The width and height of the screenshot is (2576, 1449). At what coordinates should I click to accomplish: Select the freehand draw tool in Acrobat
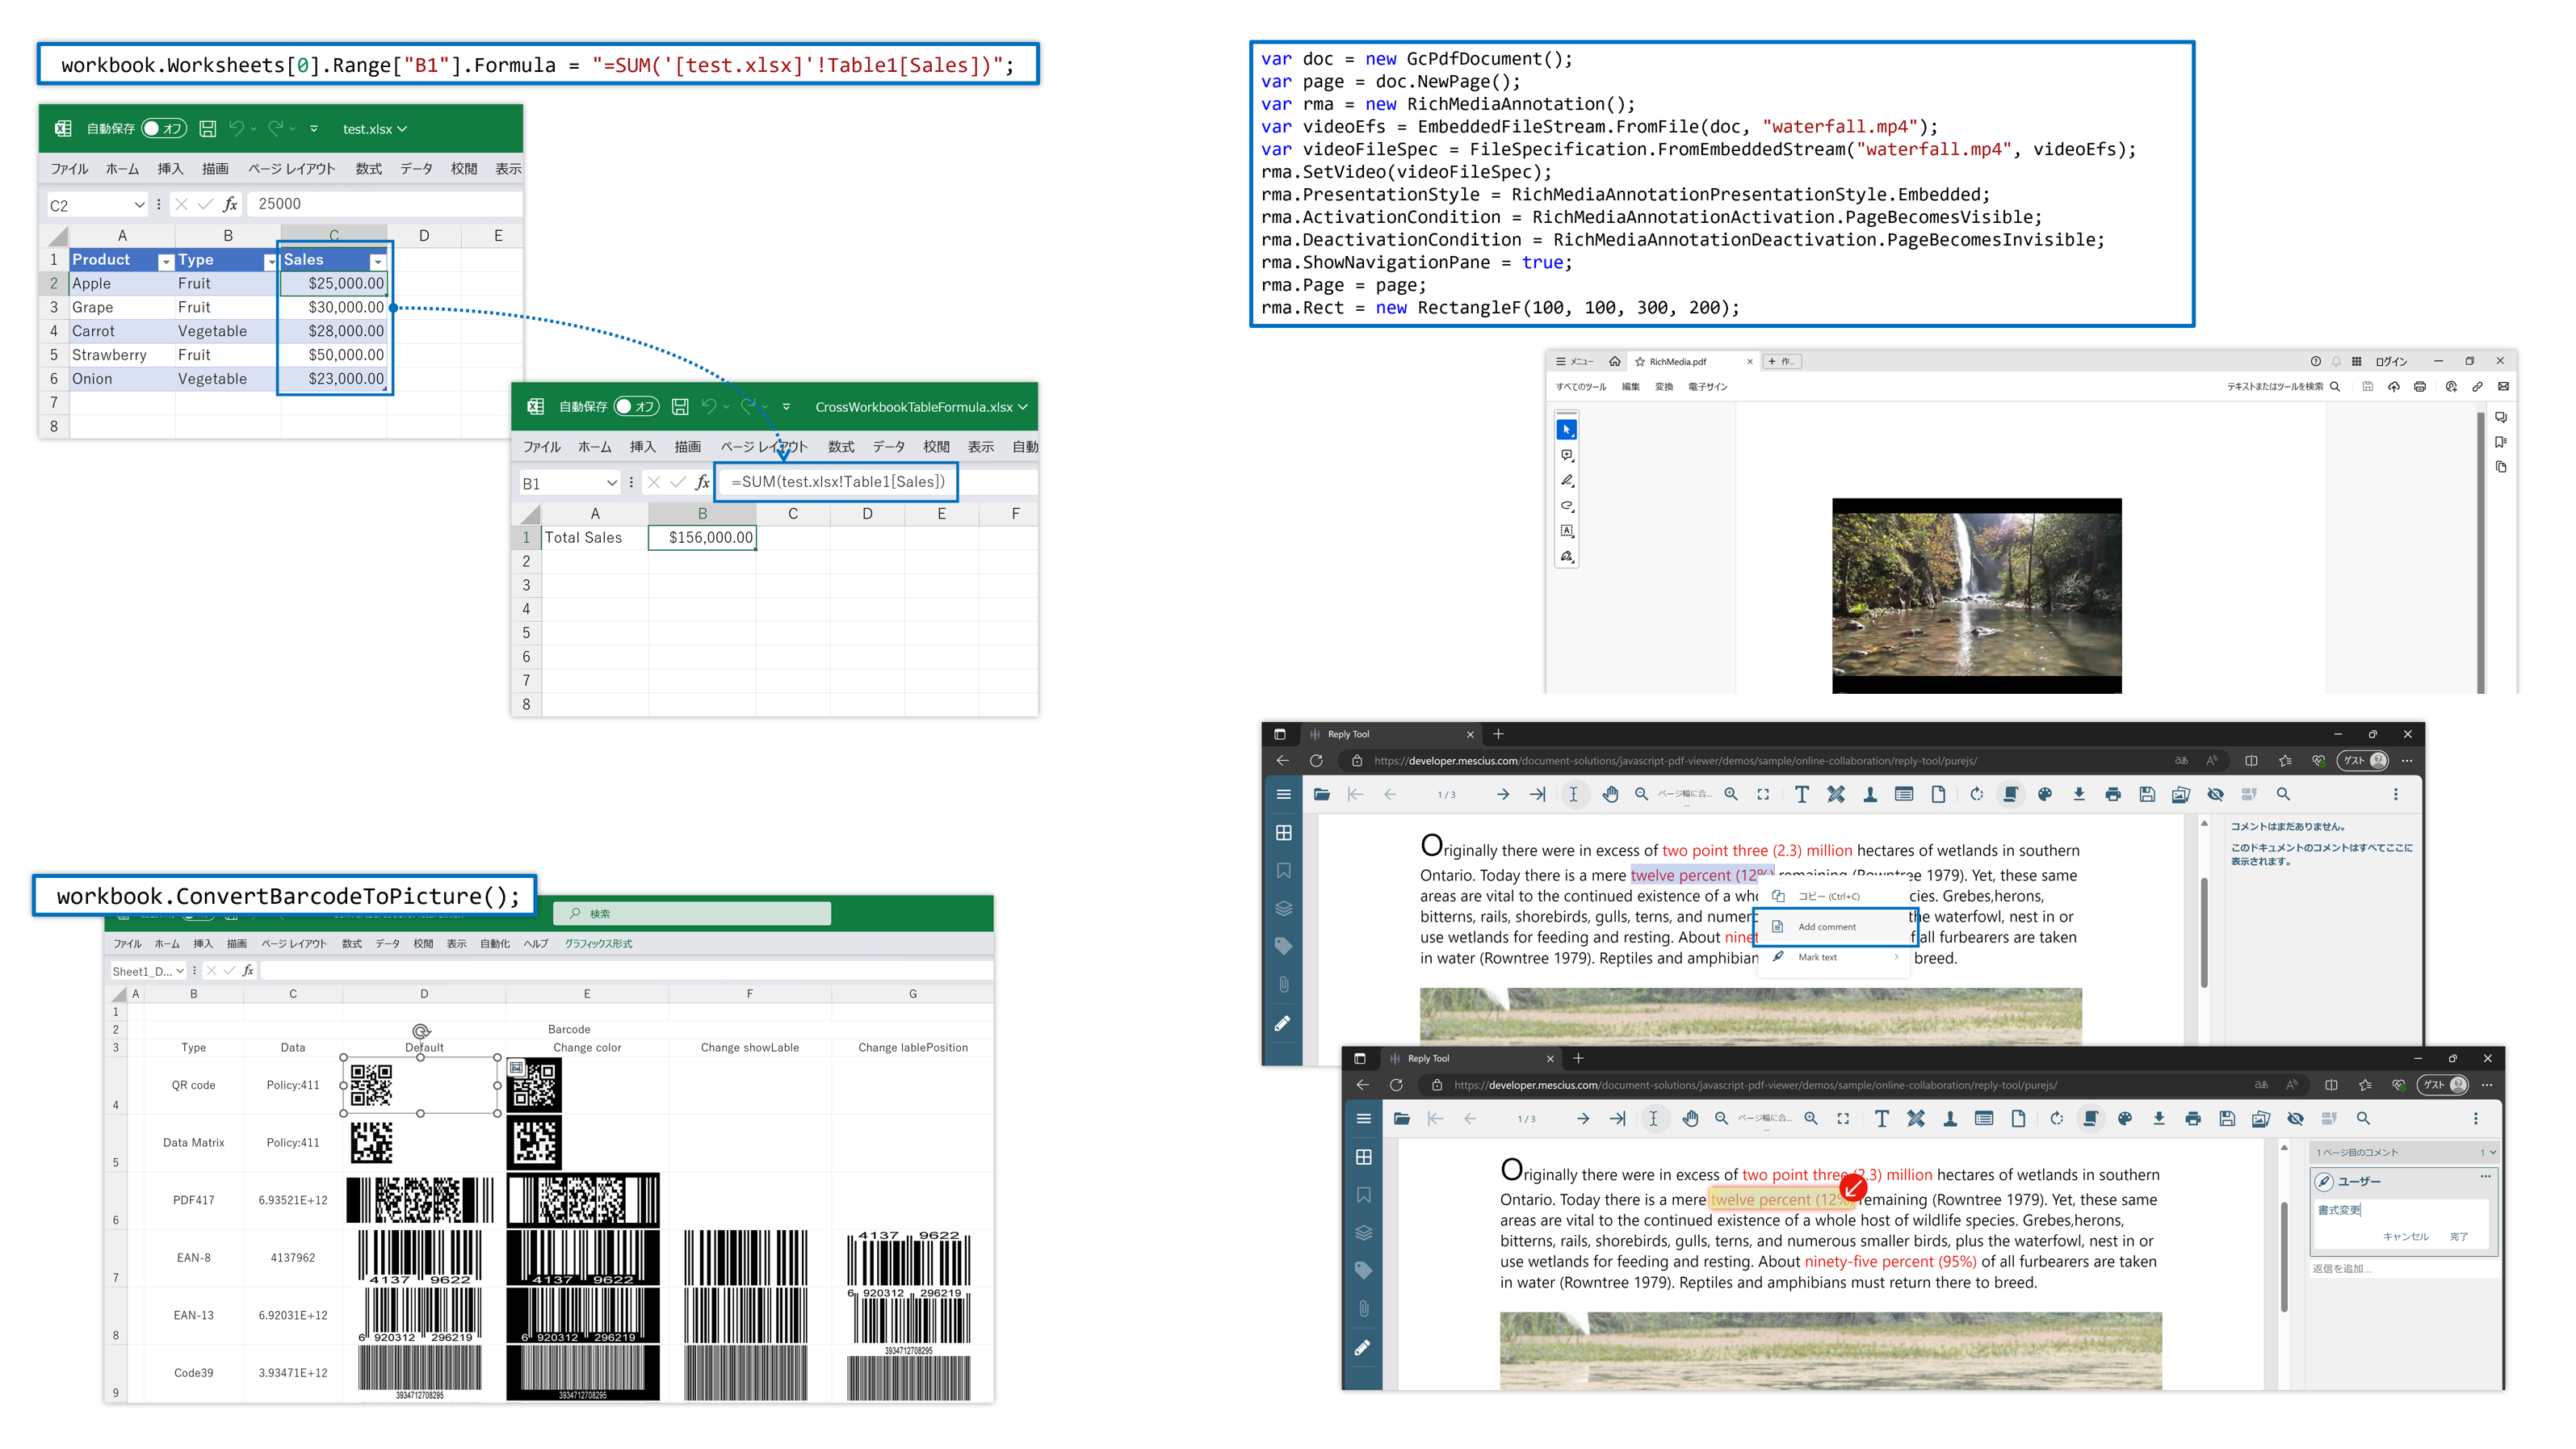tap(1567, 505)
